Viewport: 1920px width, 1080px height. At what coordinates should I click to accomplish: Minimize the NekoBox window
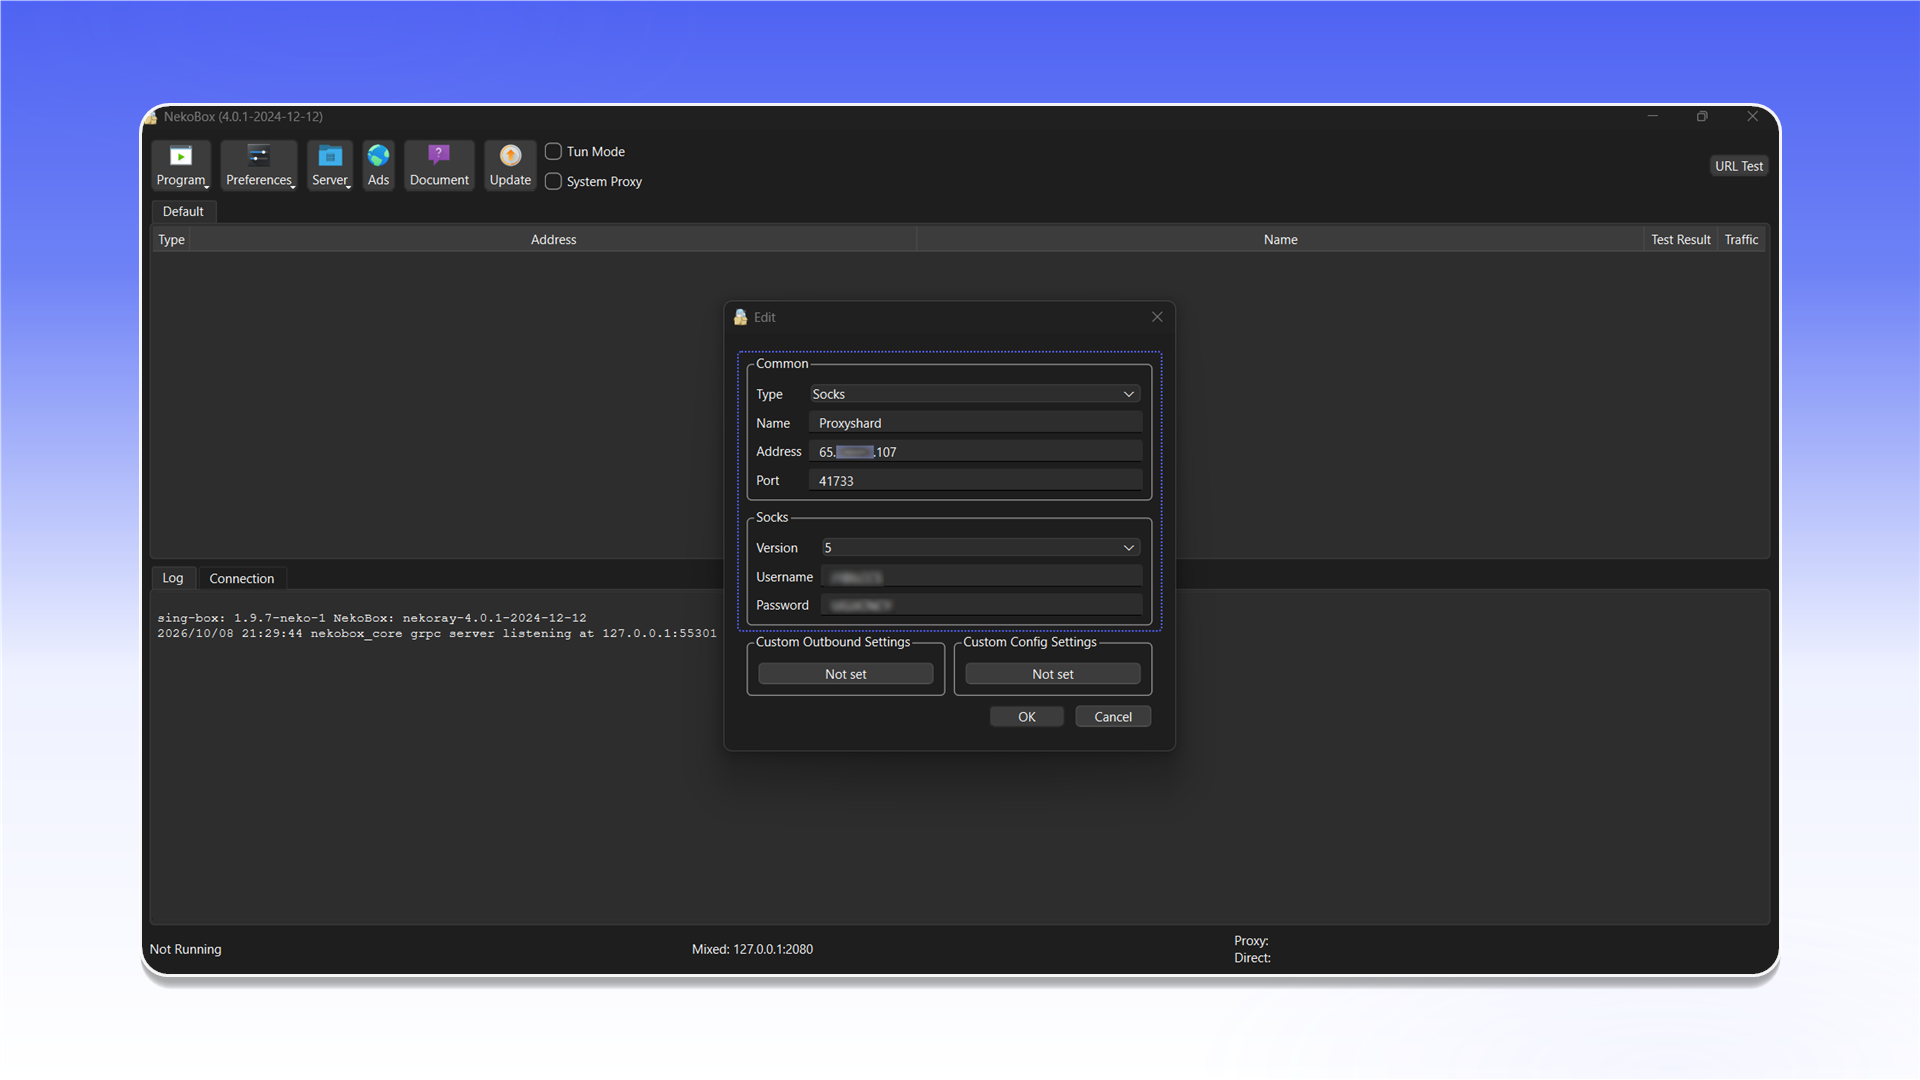click(1653, 116)
